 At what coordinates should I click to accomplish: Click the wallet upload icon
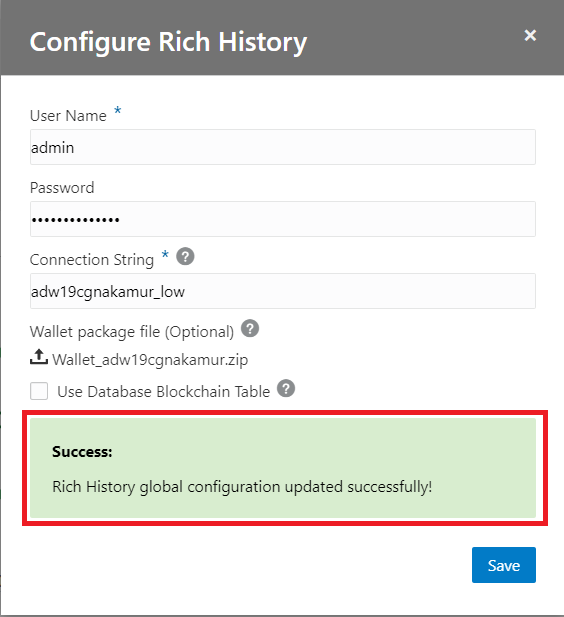pyautogui.click(x=39, y=357)
